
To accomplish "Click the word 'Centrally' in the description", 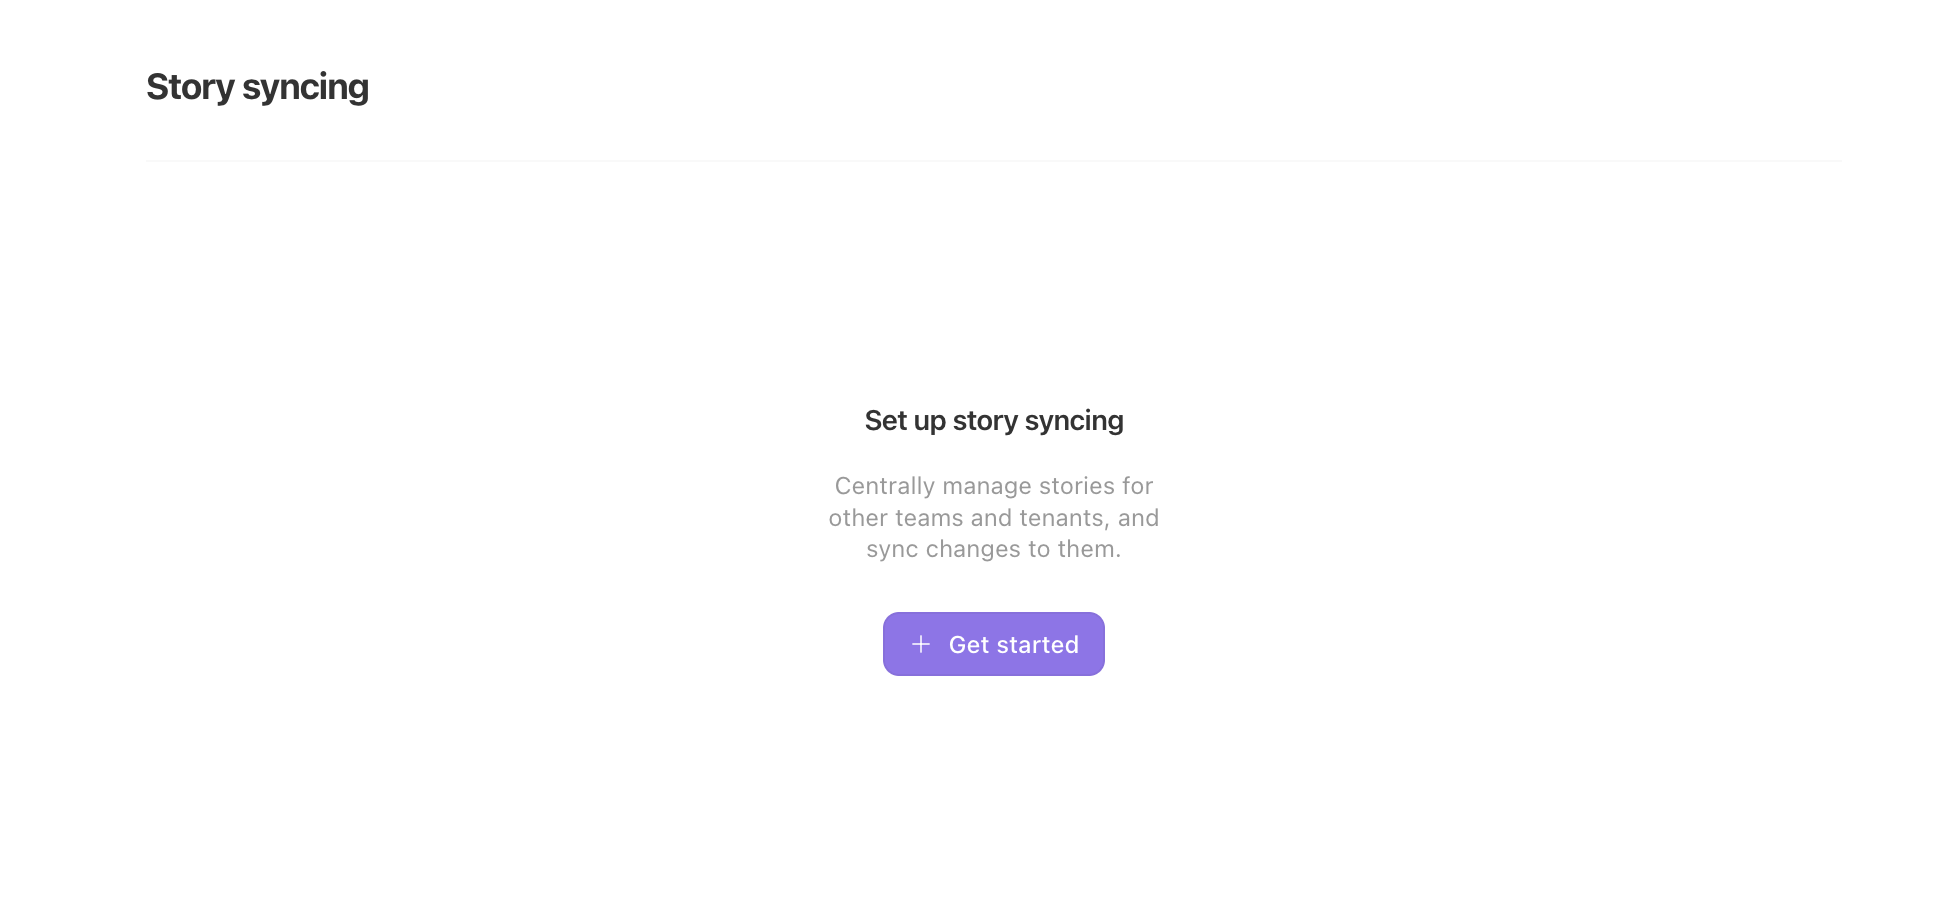I will pos(885,486).
